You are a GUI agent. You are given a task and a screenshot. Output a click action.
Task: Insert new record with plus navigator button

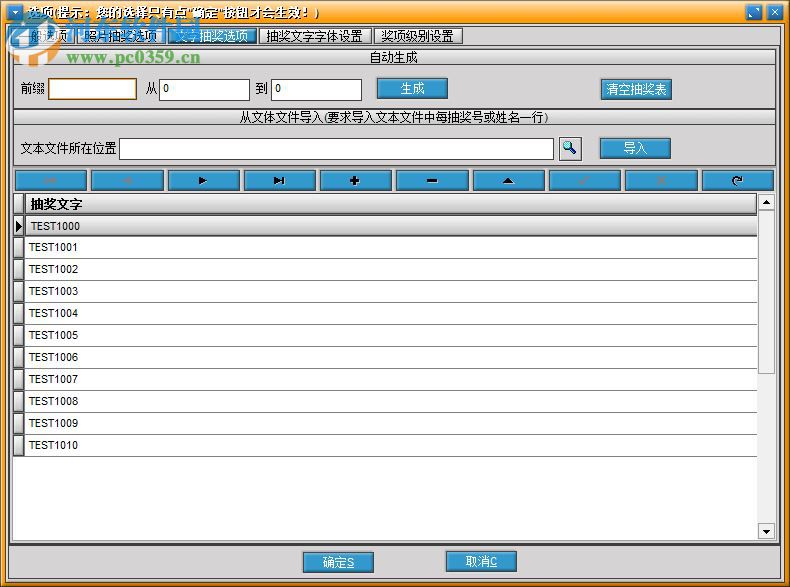(356, 180)
